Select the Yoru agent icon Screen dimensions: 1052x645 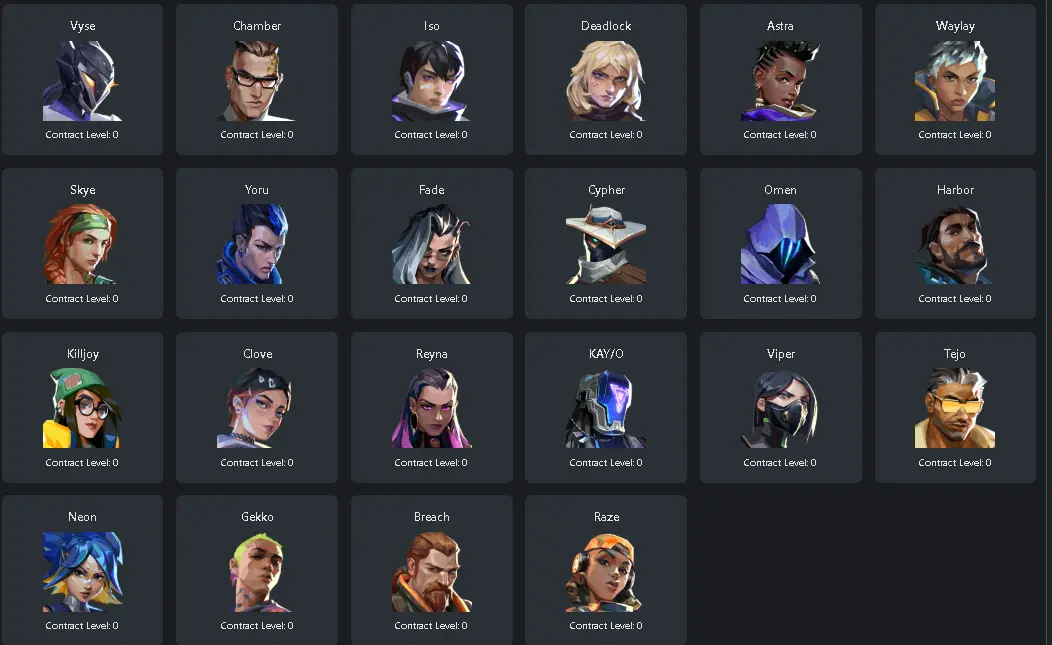pyautogui.click(x=257, y=244)
